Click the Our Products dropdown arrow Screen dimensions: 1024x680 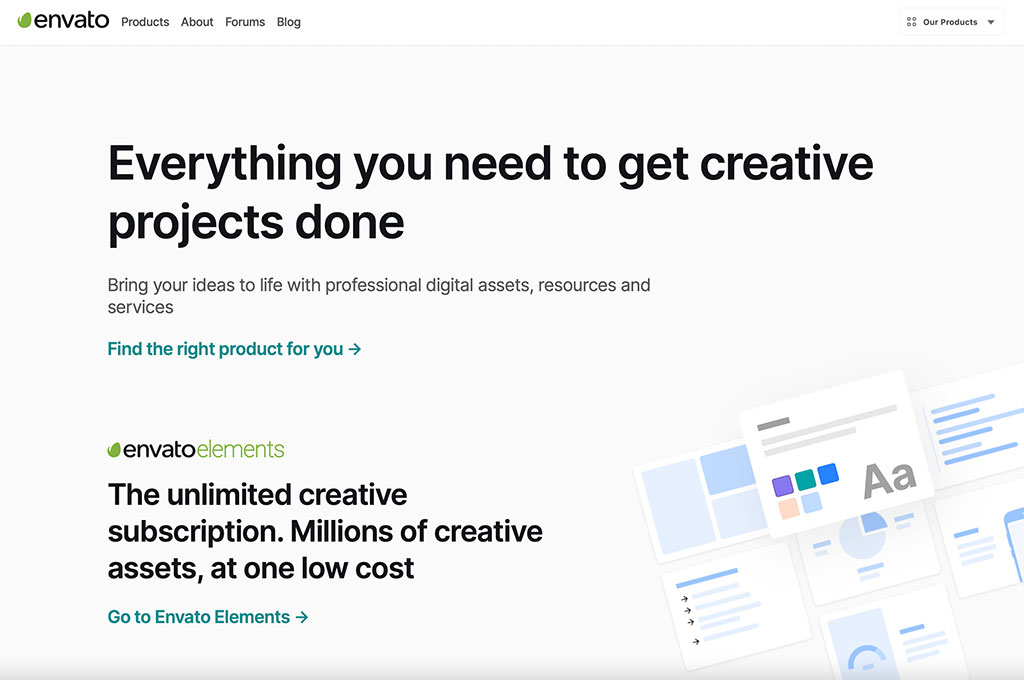991,22
